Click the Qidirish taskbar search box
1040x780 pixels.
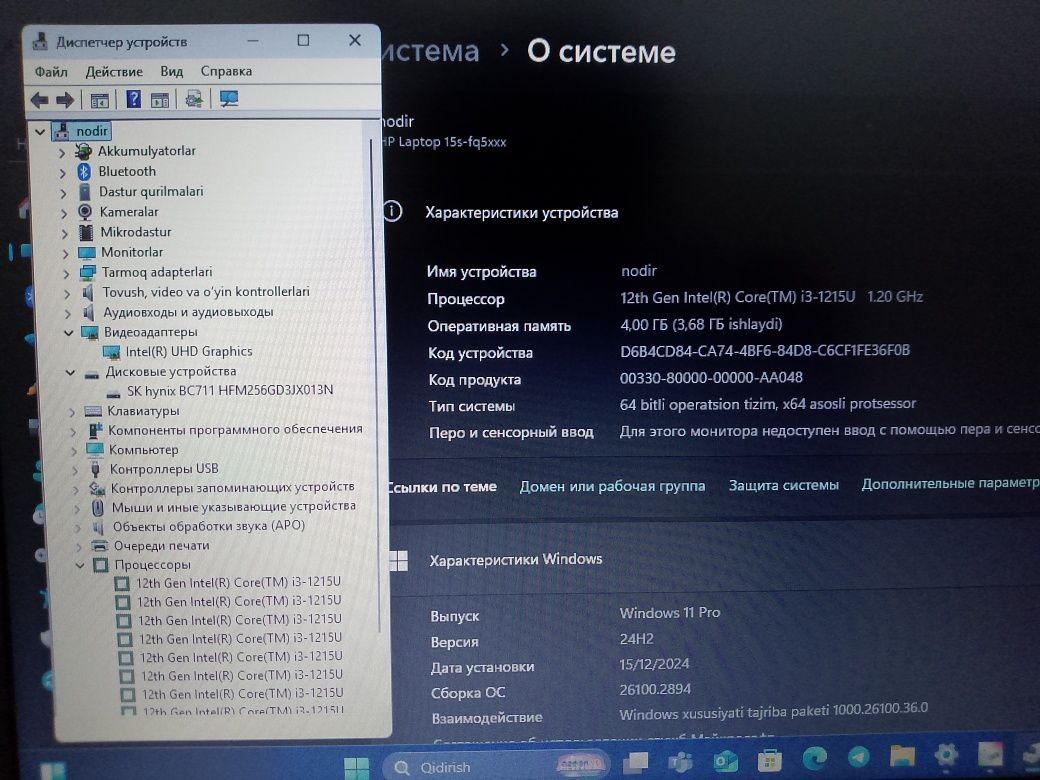pos(494,766)
